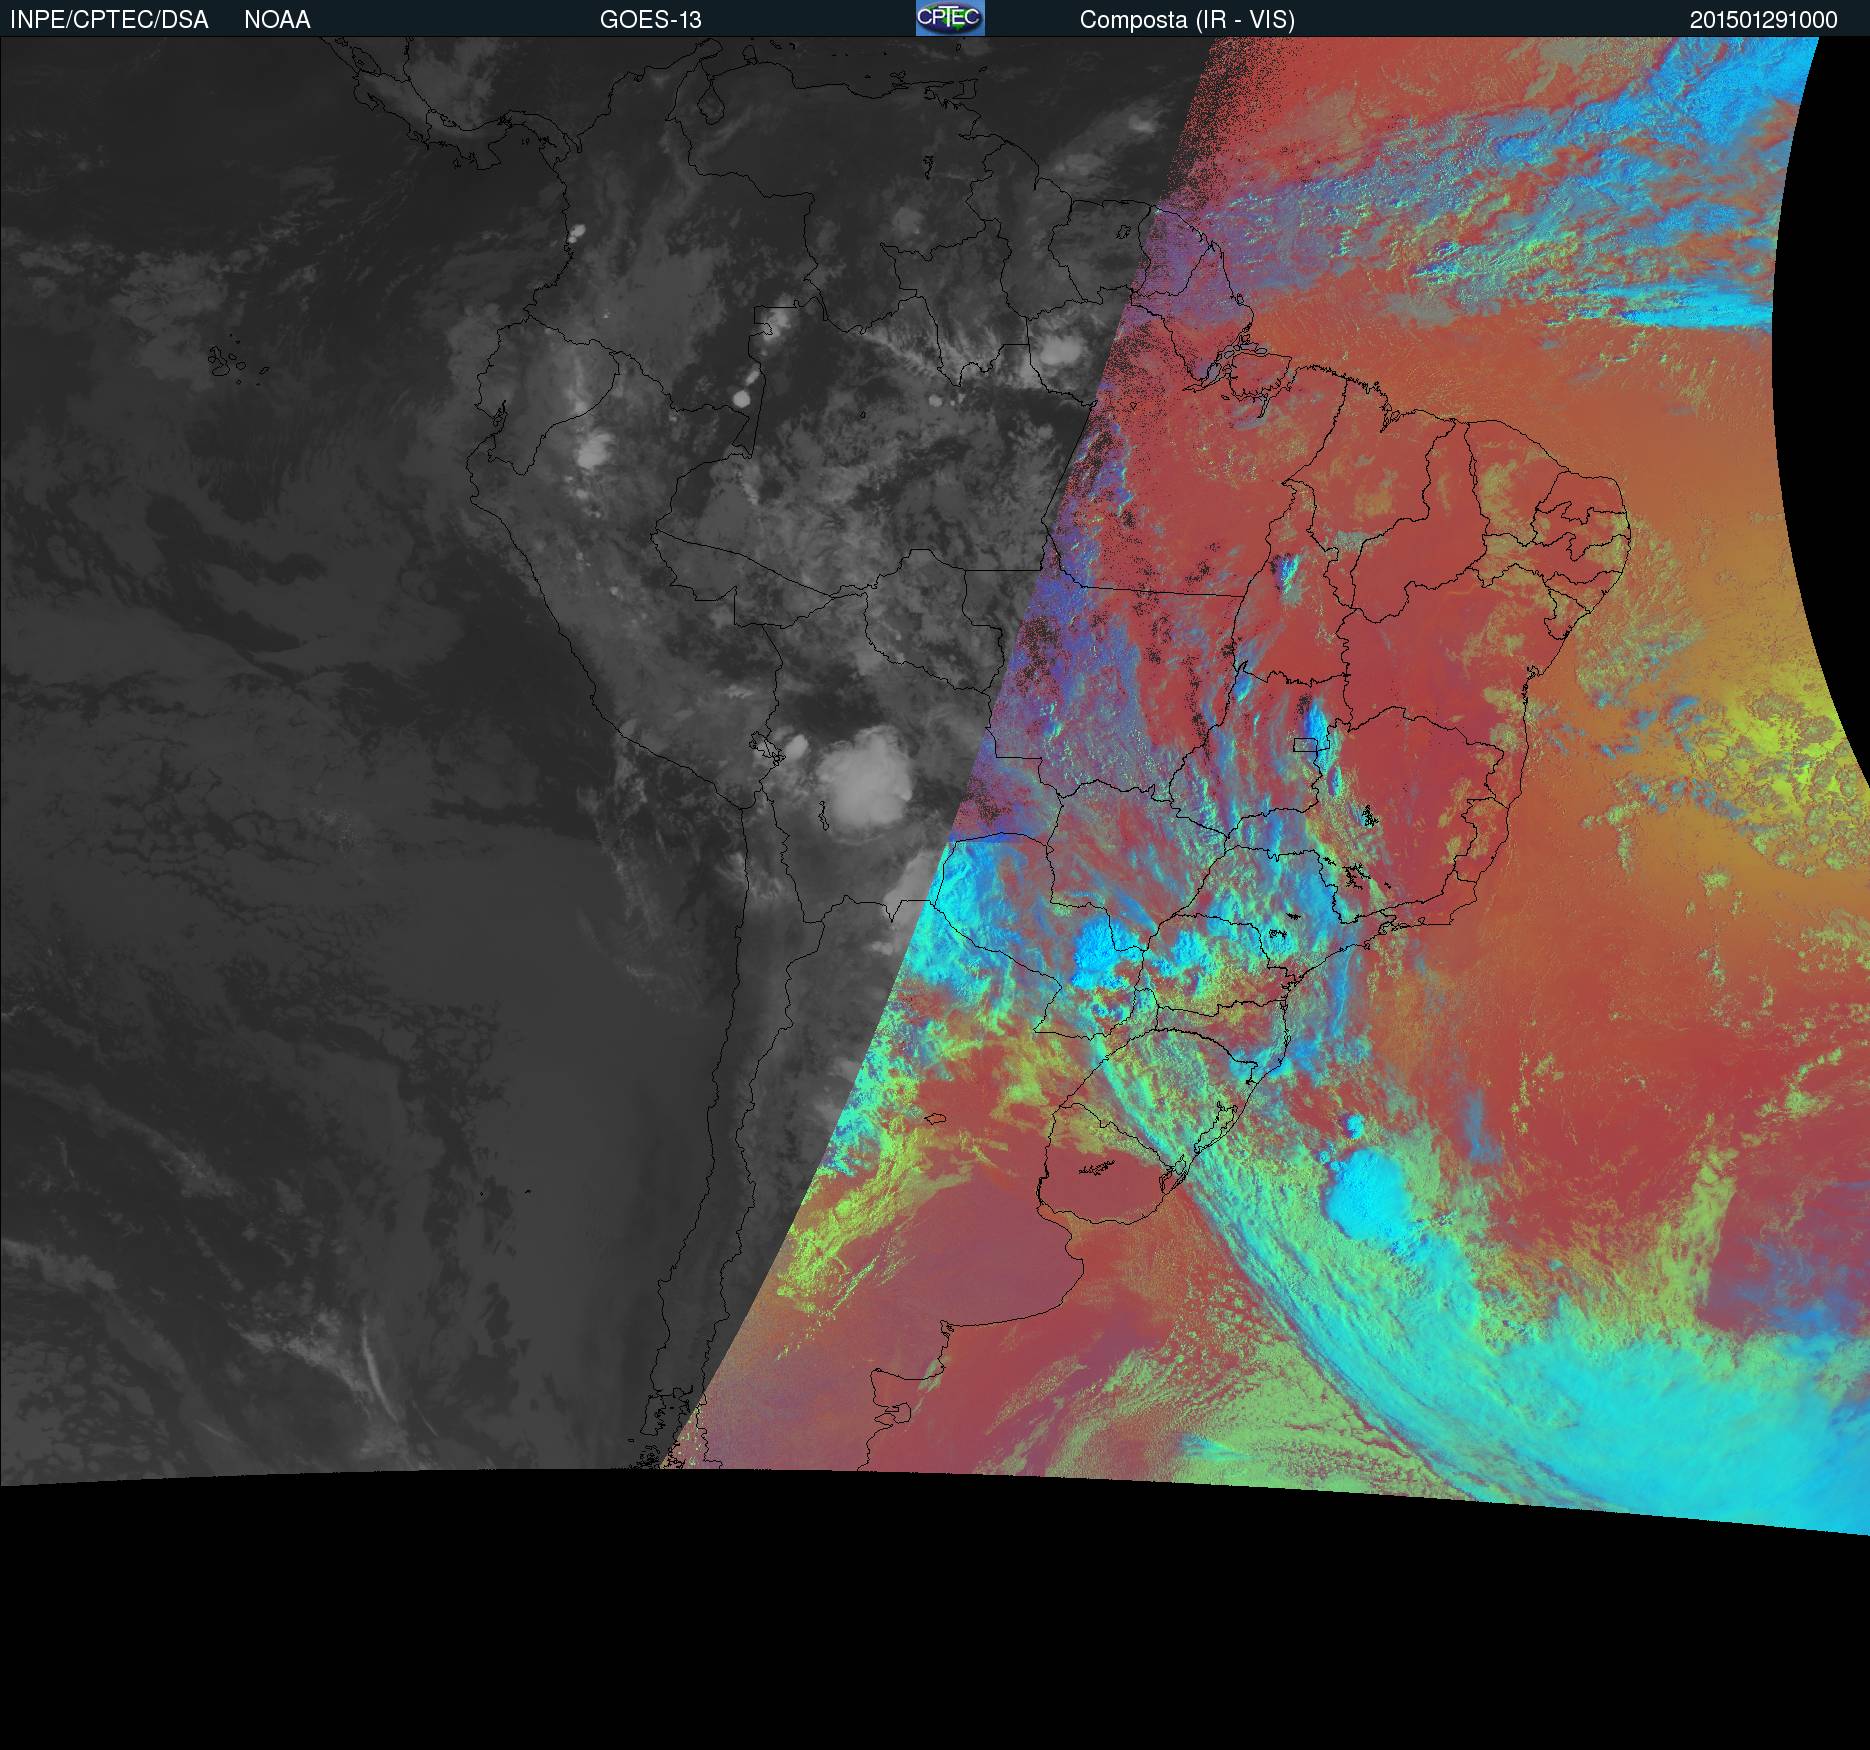The height and width of the screenshot is (1750, 1870).
Task: Click the GOES-13 satellite name
Action: click(x=650, y=20)
